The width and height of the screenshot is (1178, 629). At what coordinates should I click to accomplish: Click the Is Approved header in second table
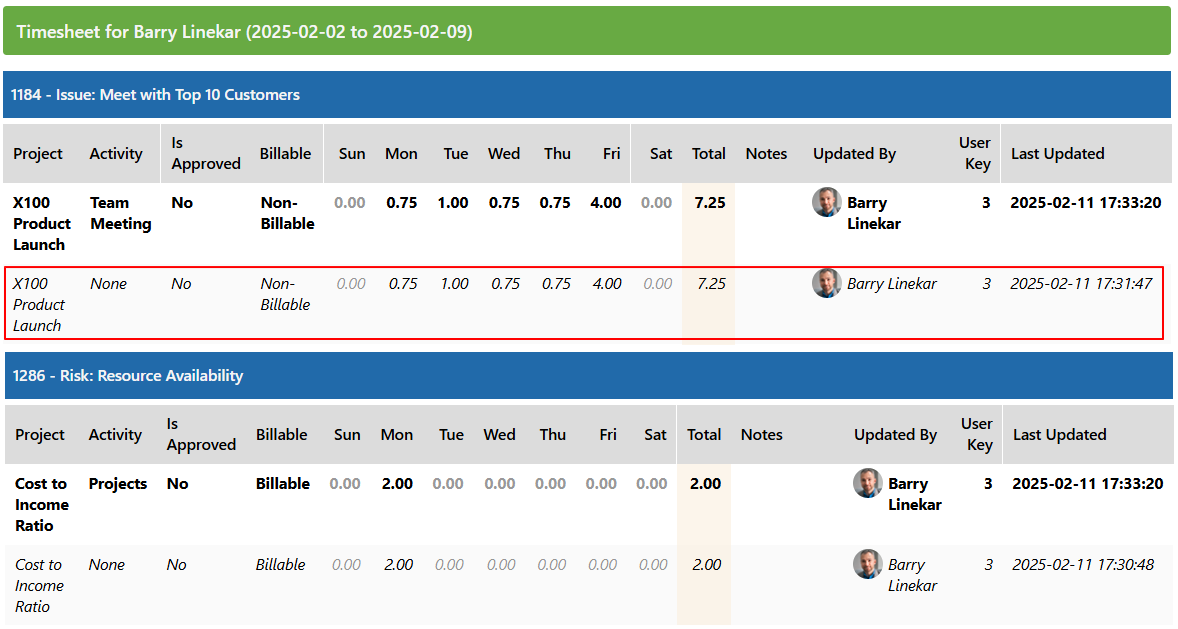[201, 435]
